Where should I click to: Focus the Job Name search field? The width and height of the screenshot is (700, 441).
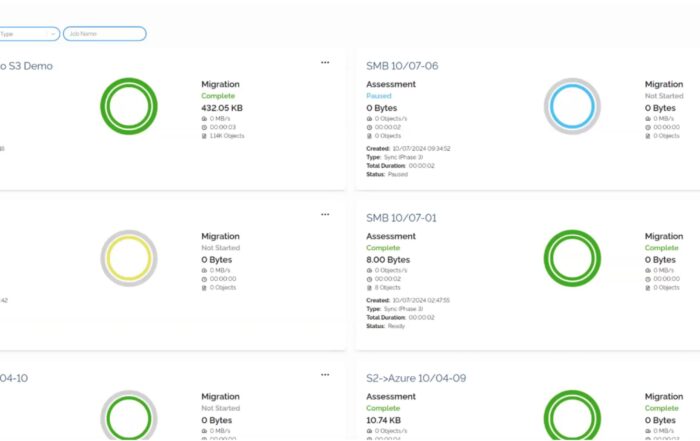(x=104, y=34)
